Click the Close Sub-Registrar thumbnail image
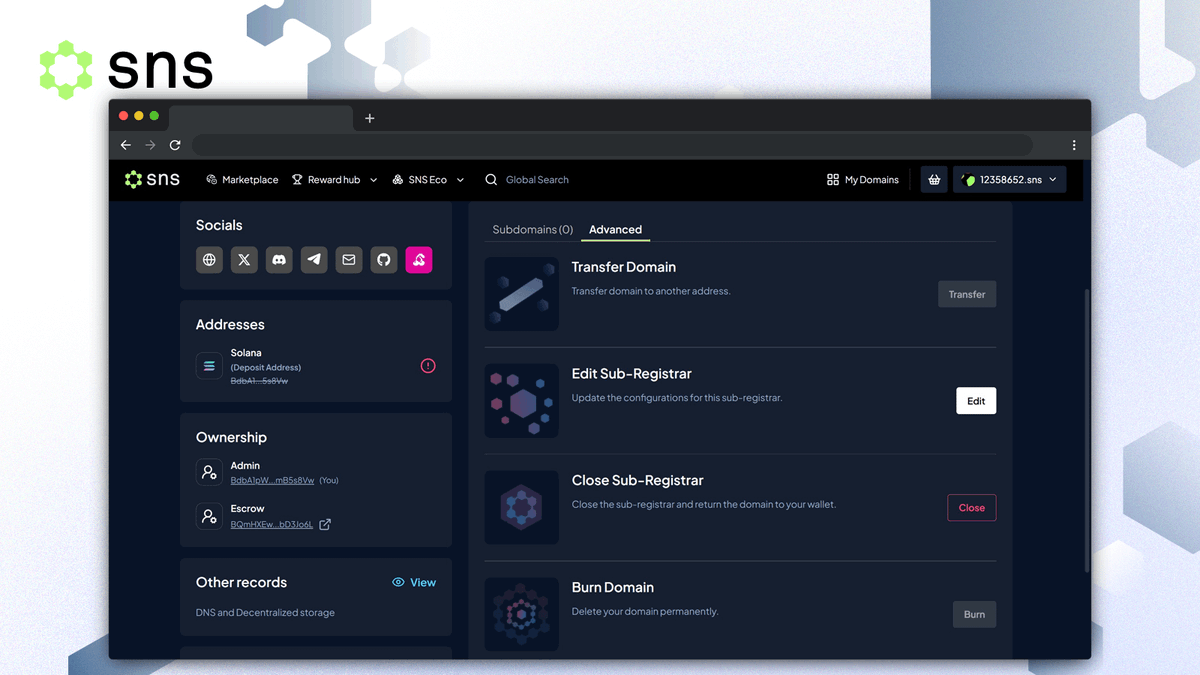 522,508
